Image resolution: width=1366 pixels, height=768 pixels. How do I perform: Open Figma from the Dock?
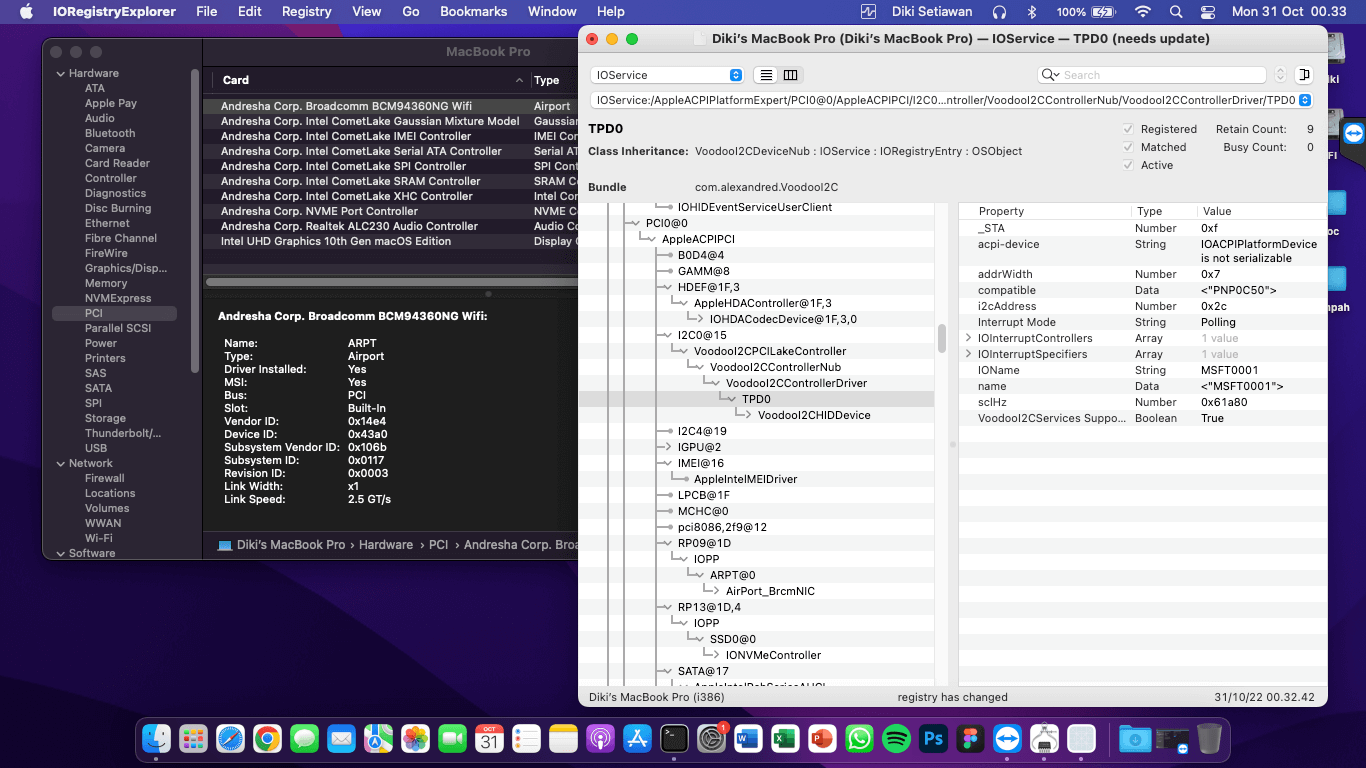[x=970, y=739]
